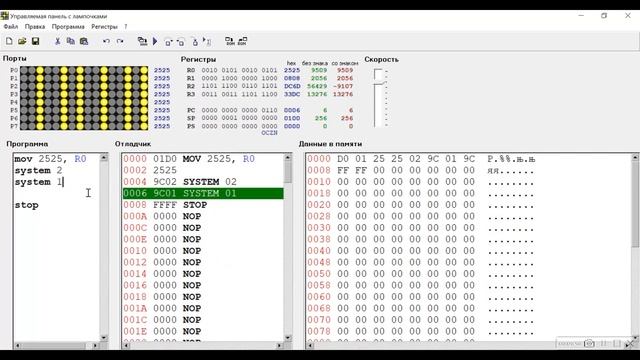Click SP register hex value 0100
This screenshot has width=640, height=360.
[292, 118]
